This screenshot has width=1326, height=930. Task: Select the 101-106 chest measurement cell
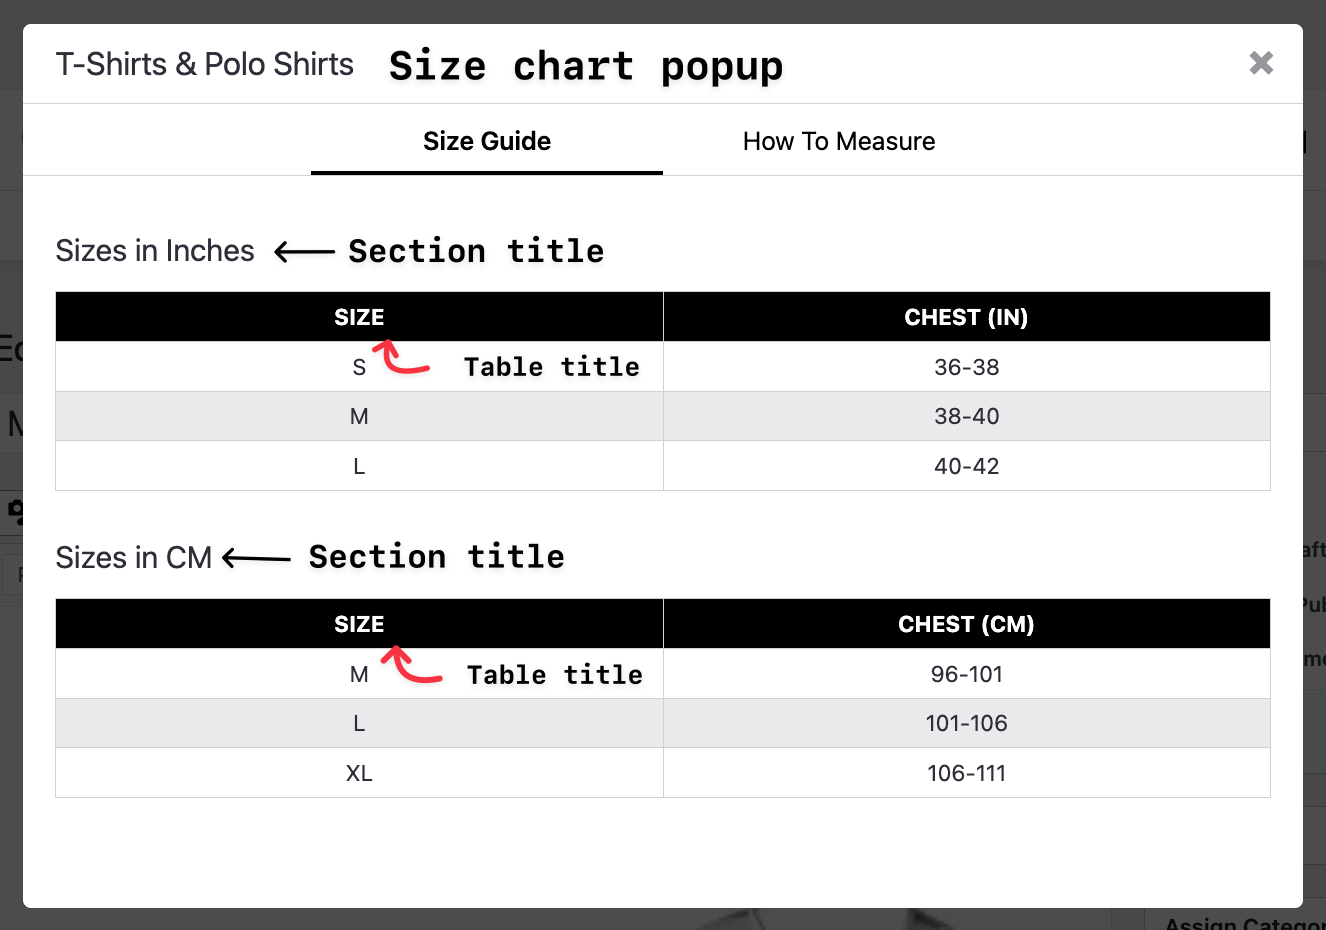966,723
